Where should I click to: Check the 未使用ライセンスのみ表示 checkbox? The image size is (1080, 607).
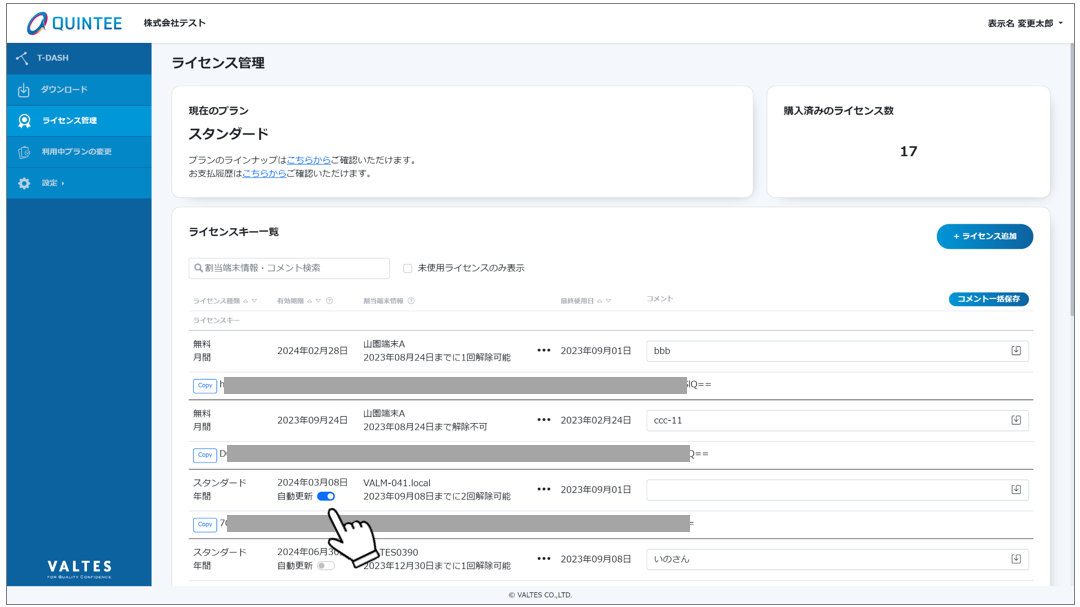point(408,268)
